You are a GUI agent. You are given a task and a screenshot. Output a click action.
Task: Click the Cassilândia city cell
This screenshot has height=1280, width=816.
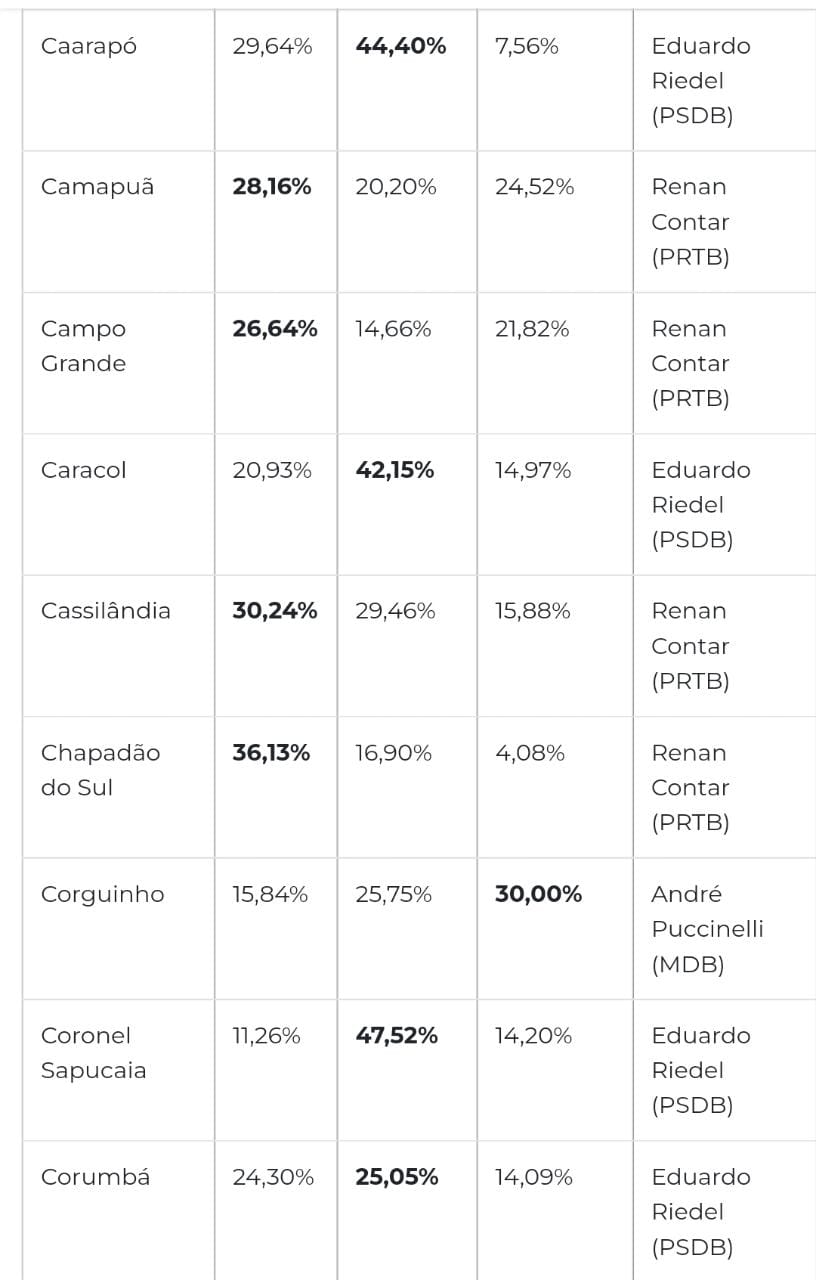coord(106,611)
